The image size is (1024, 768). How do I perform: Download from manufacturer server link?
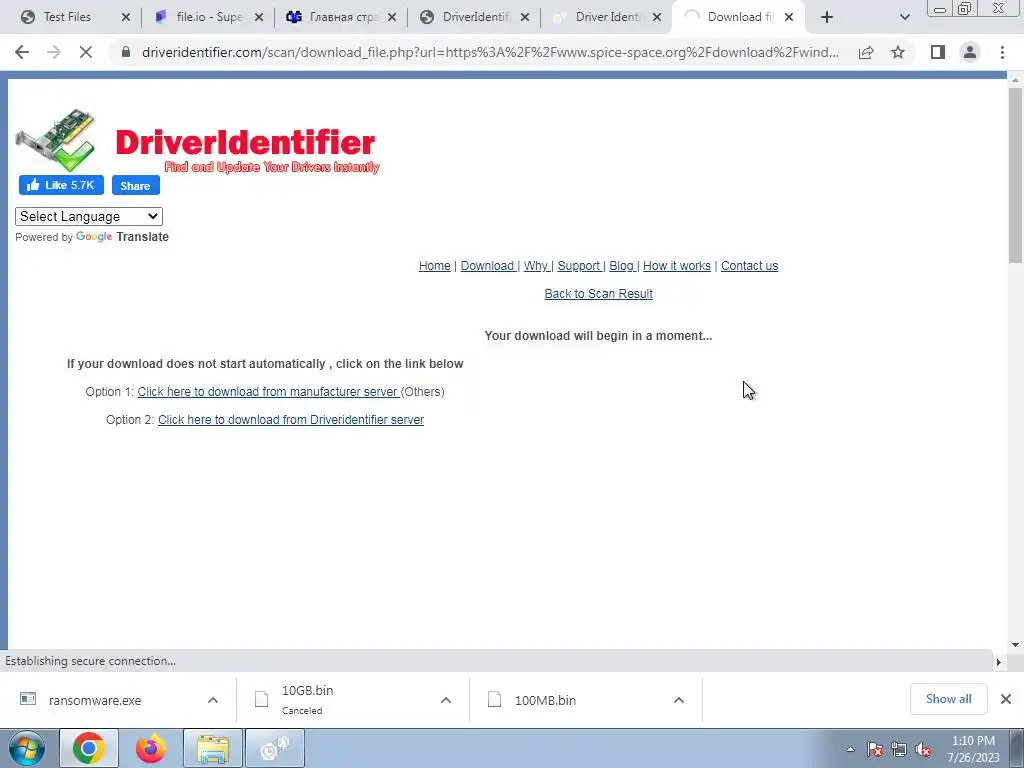pyautogui.click(x=268, y=392)
